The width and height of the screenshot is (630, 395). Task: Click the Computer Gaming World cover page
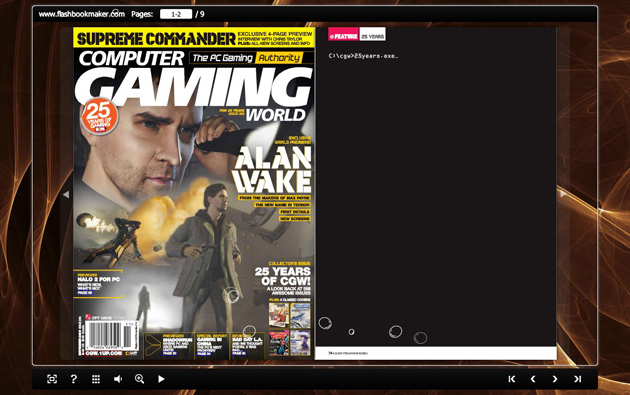(x=194, y=193)
